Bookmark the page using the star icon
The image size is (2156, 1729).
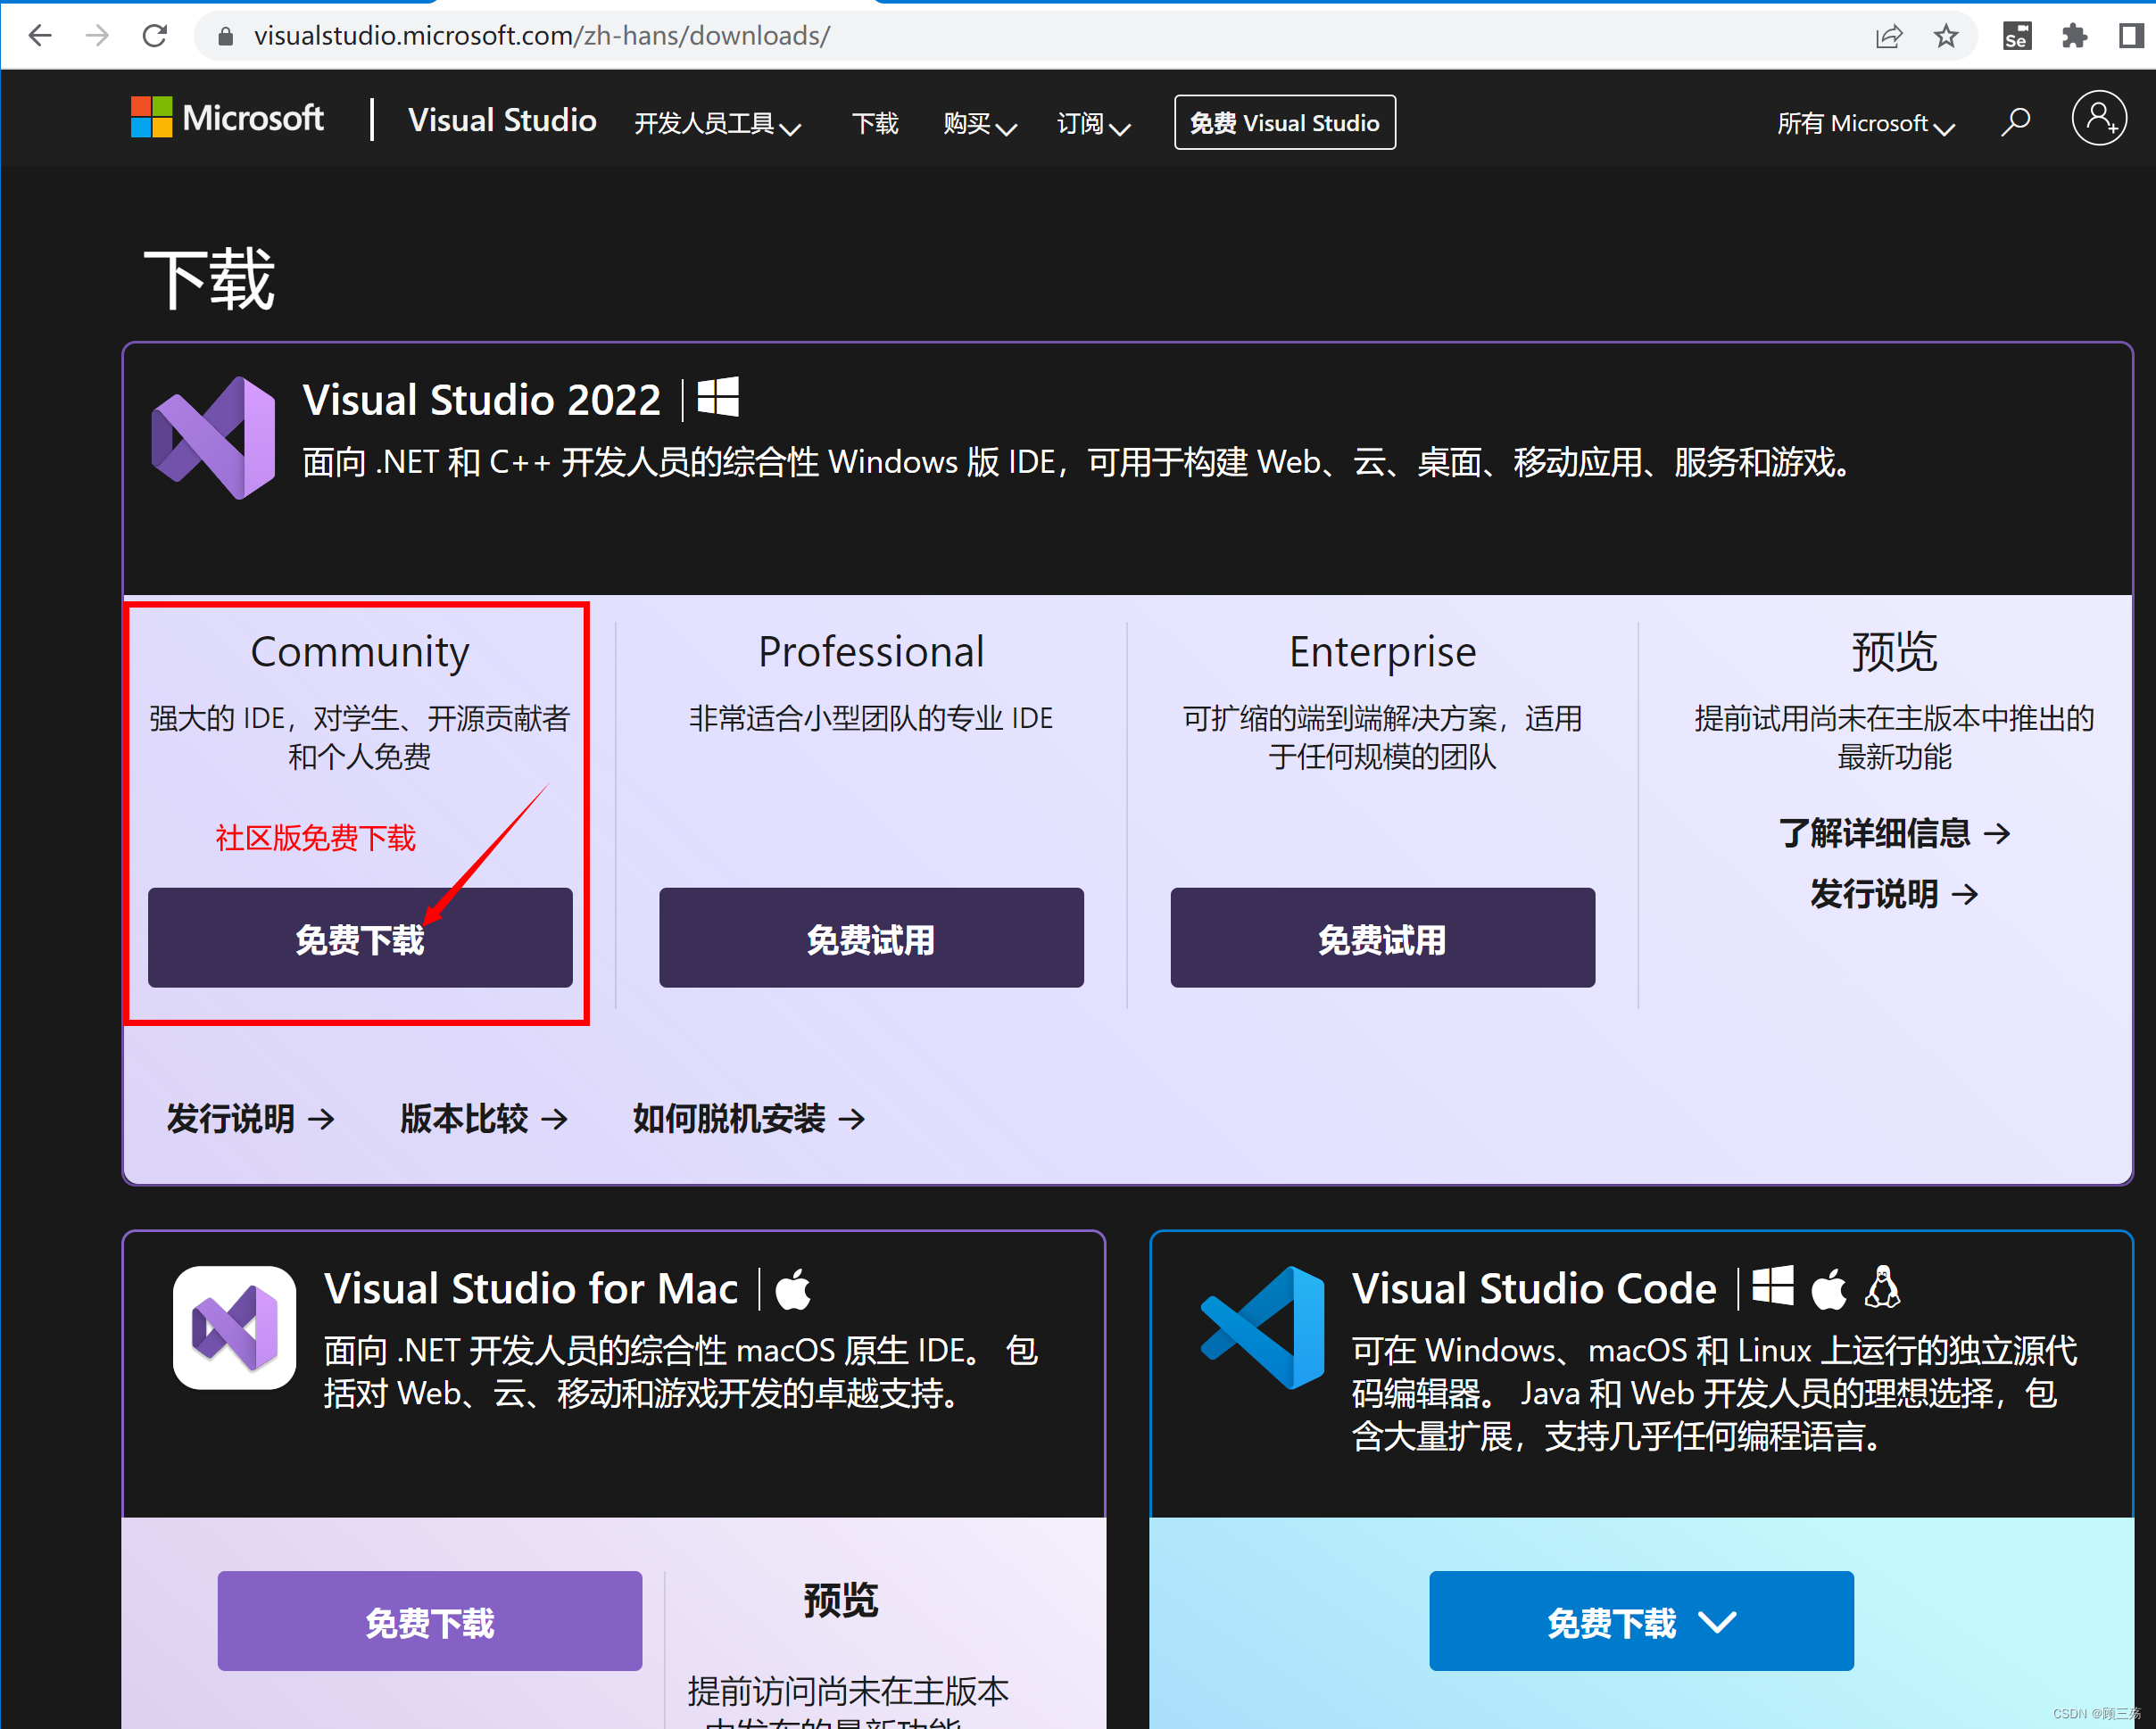1945,35
